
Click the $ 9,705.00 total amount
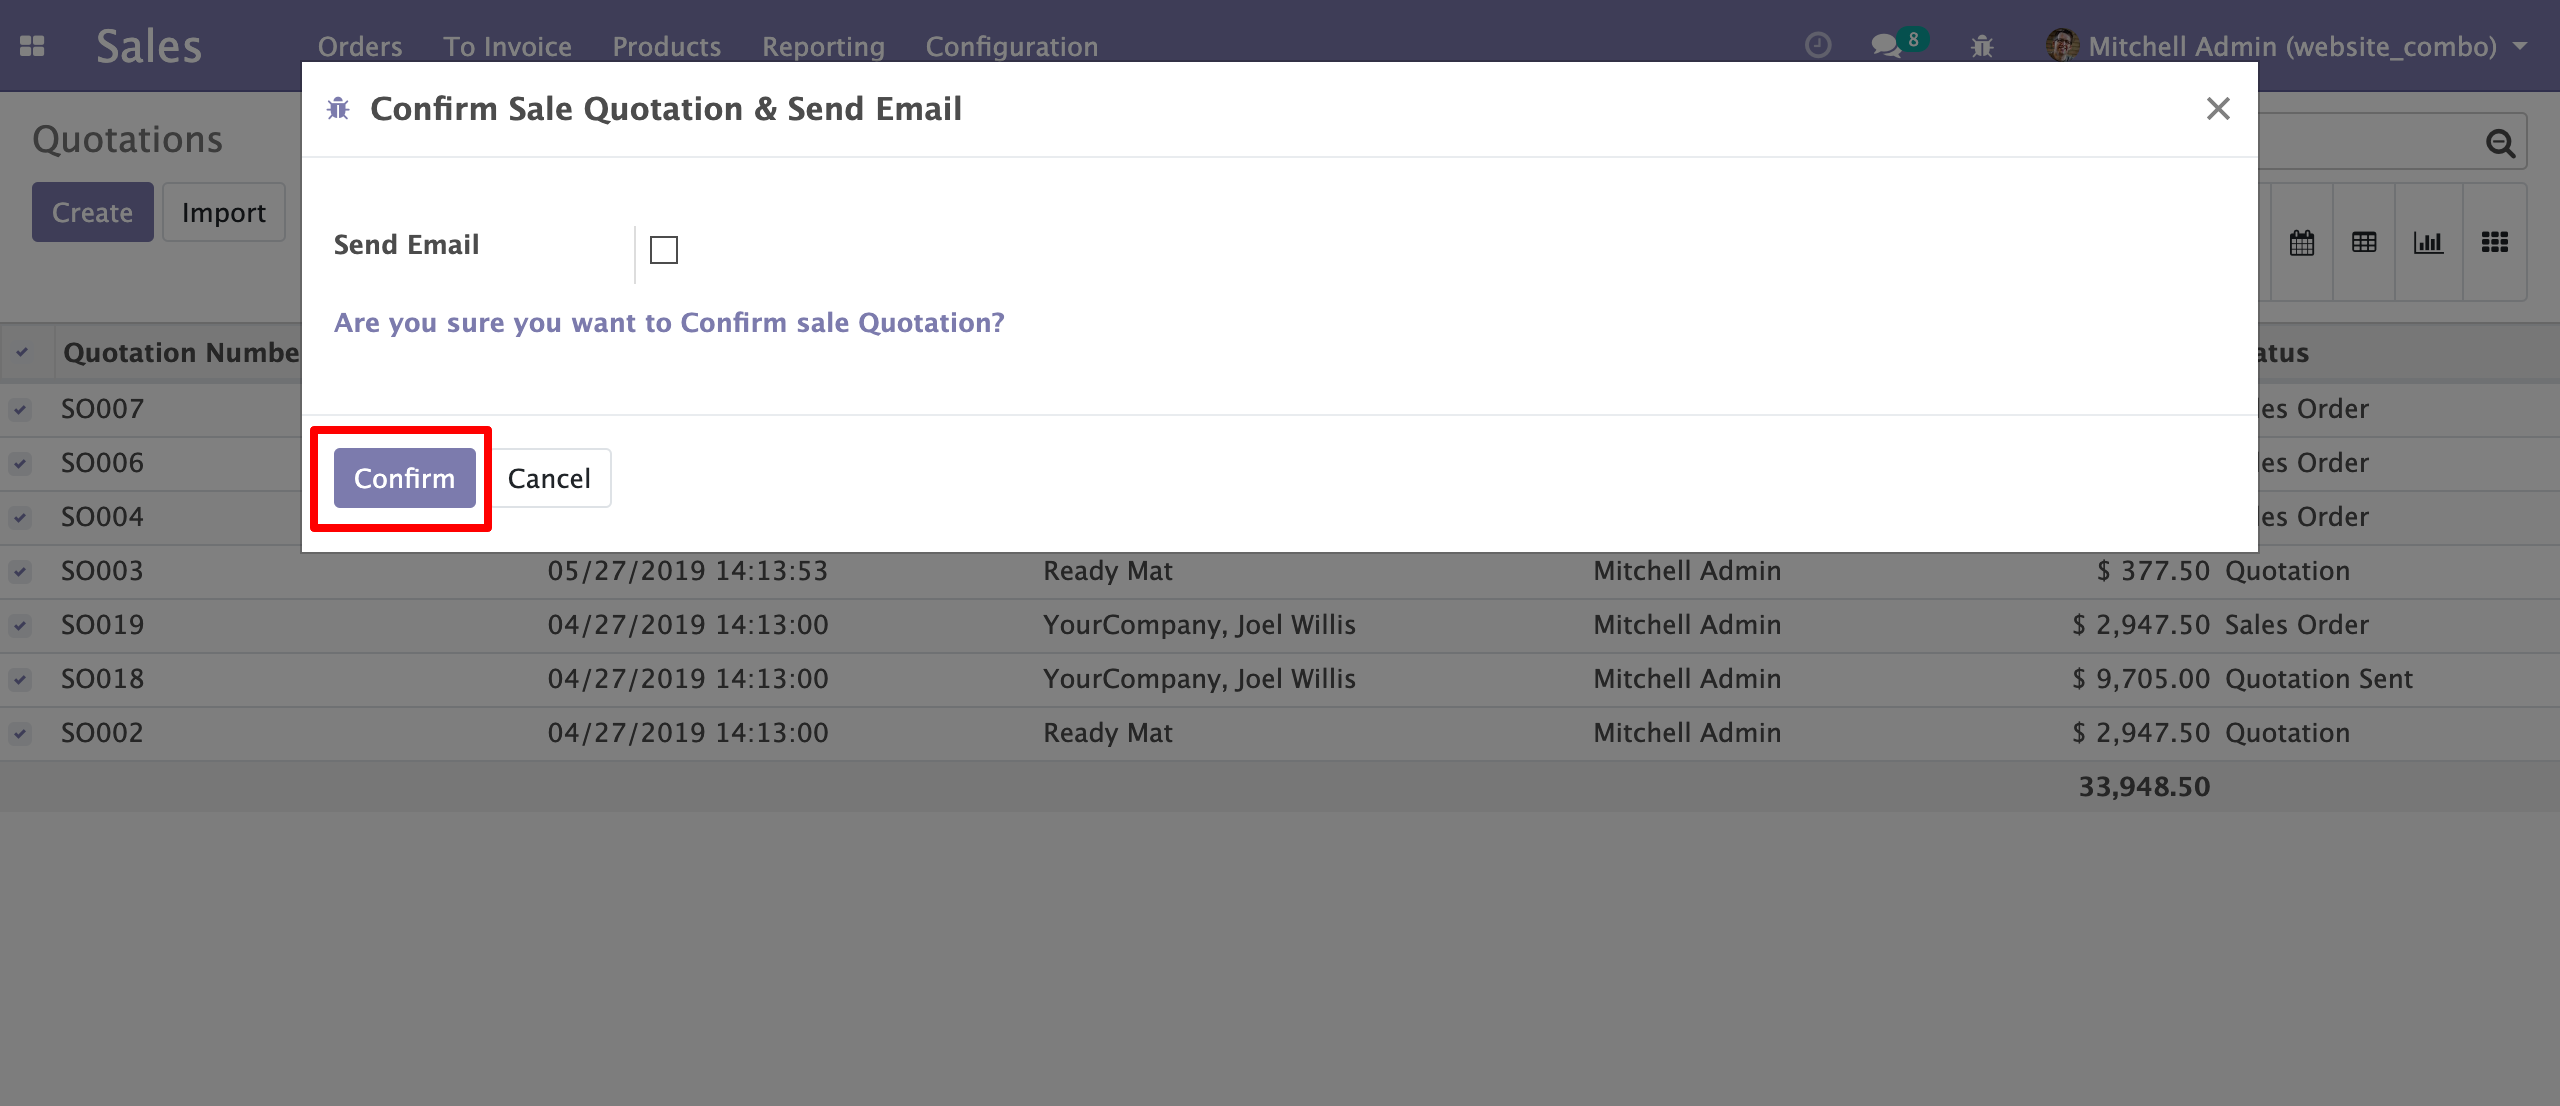coord(2141,679)
